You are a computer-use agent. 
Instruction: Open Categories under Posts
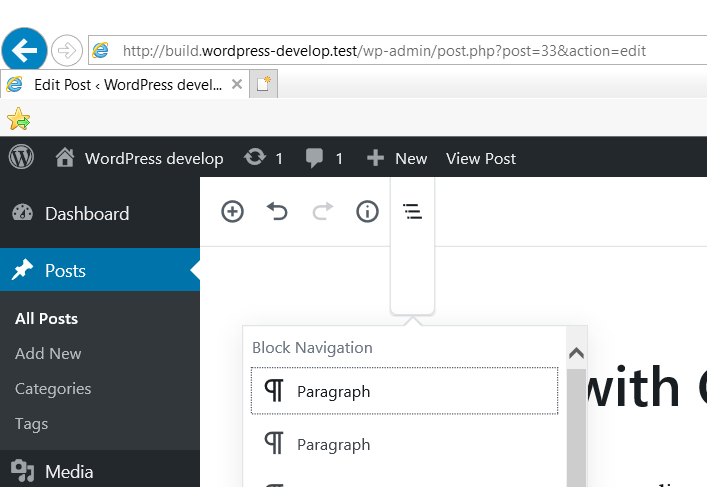click(x=53, y=389)
